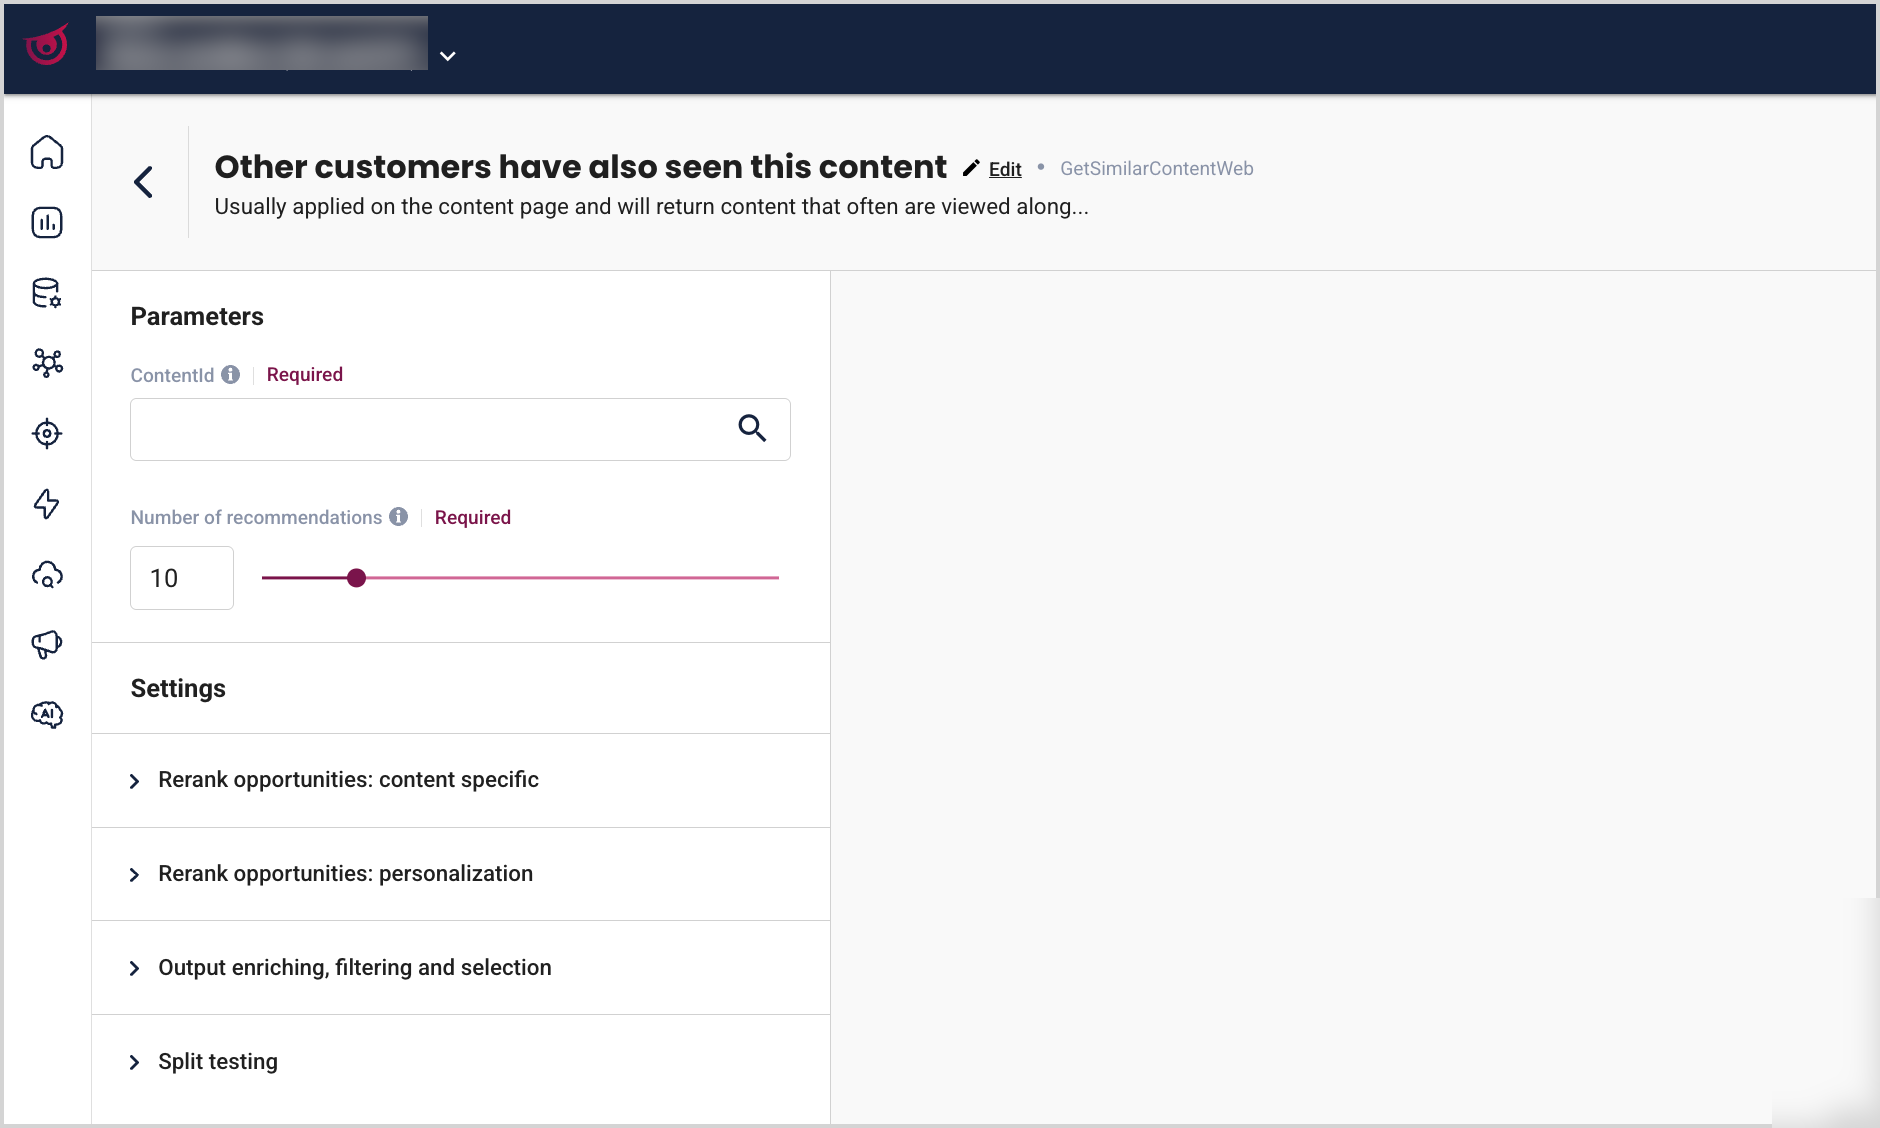Screen dimensions: 1880x1128
Task: Click the Edit link beside the title
Action: (x=1004, y=169)
